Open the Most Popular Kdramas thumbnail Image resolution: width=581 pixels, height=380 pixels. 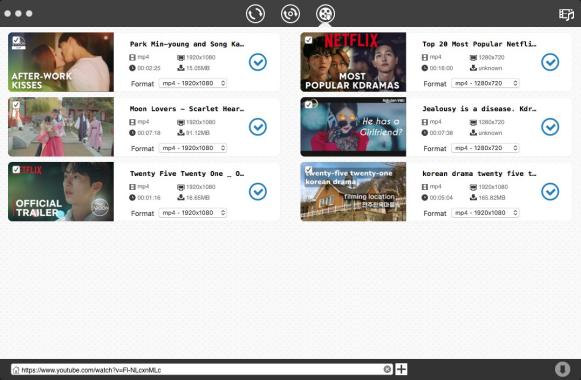click(353, 62)
